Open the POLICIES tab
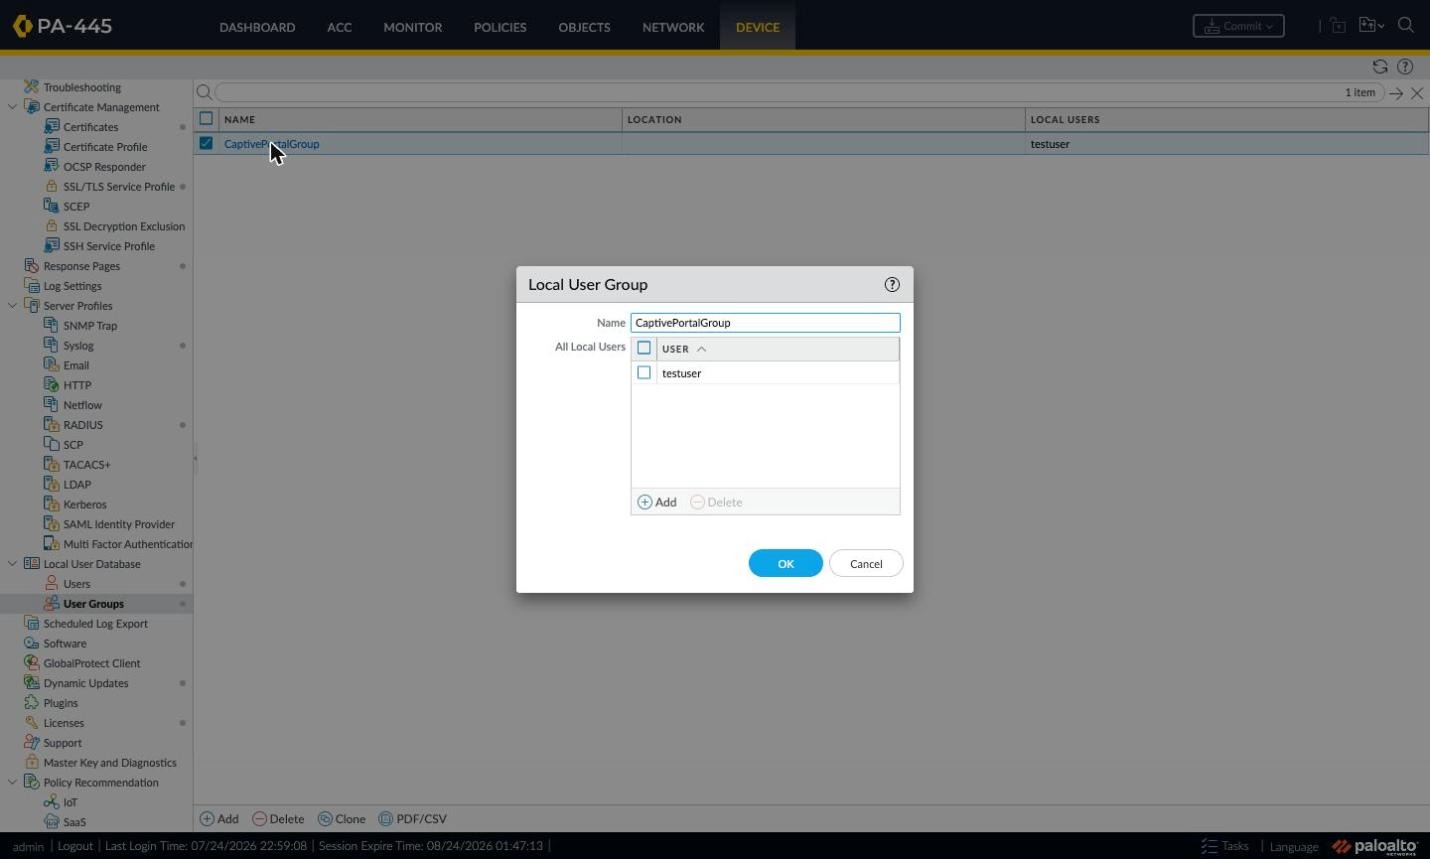Viewport: 1430px width, 859px height. tap(500, 27)
